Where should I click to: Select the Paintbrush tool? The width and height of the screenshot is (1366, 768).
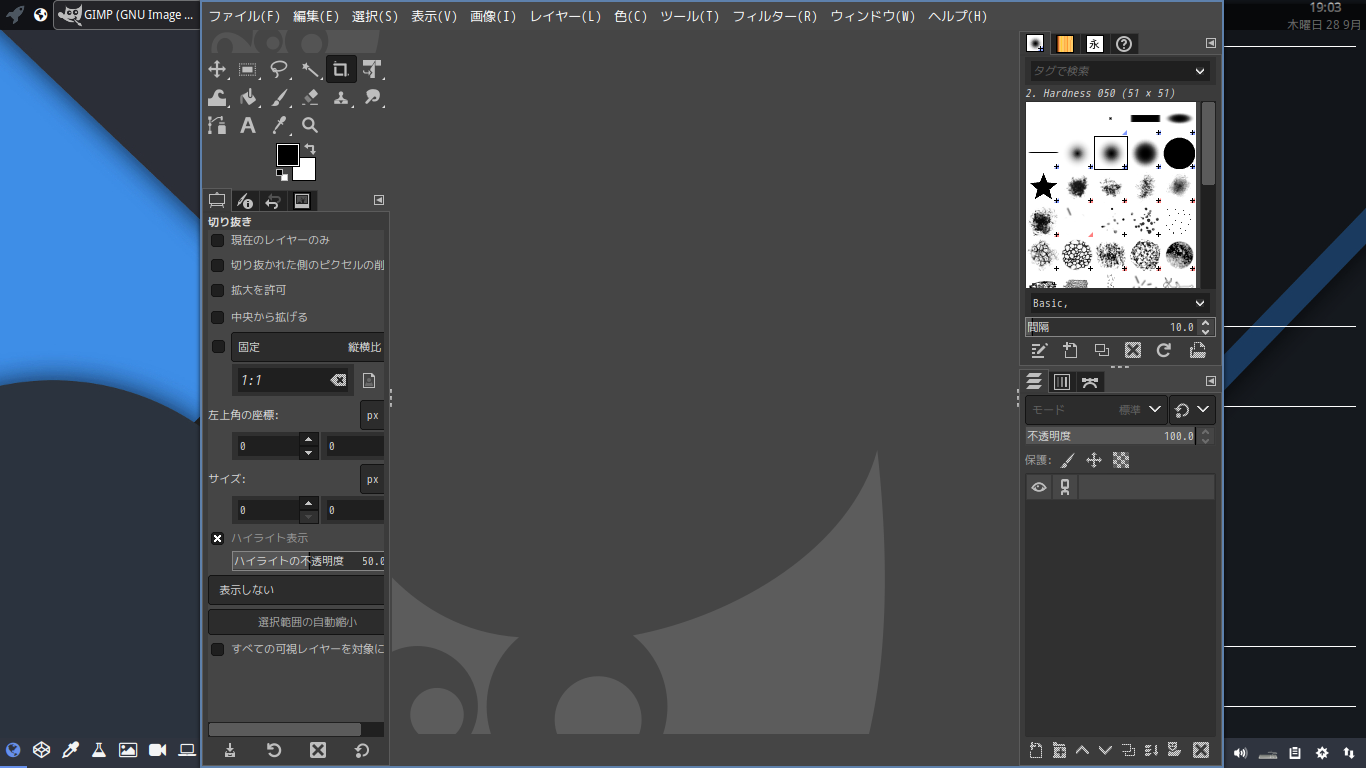[279, 97]
